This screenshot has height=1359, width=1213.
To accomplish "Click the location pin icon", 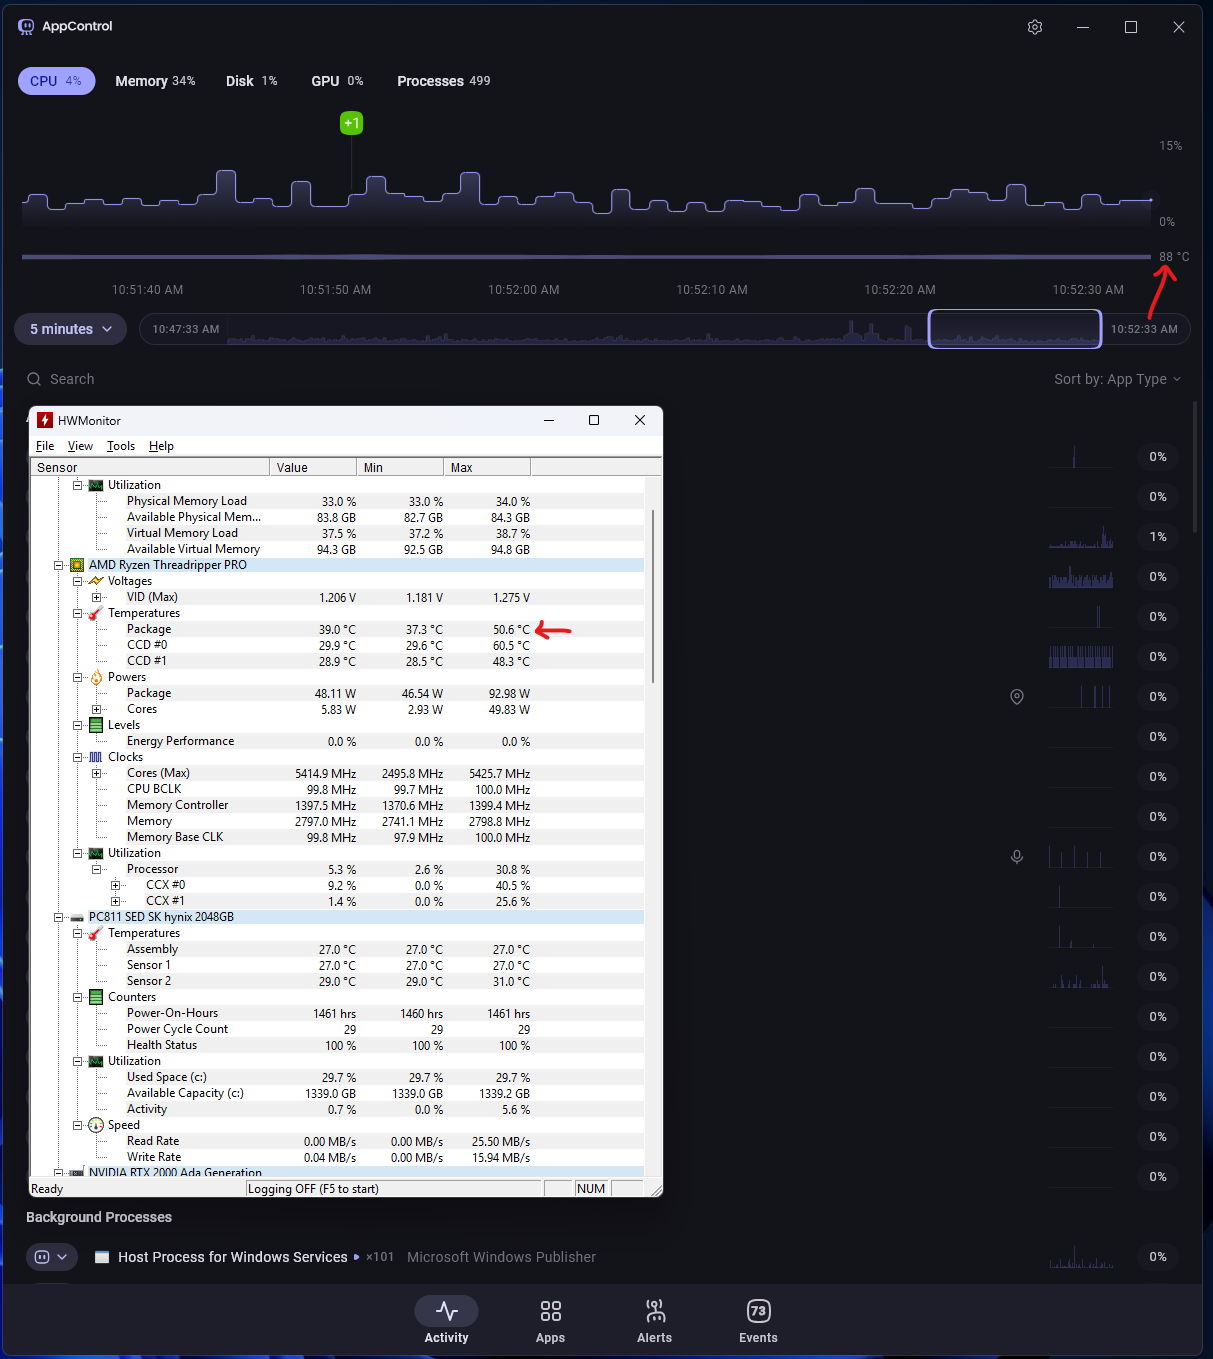I will (x=1017, y=697).
